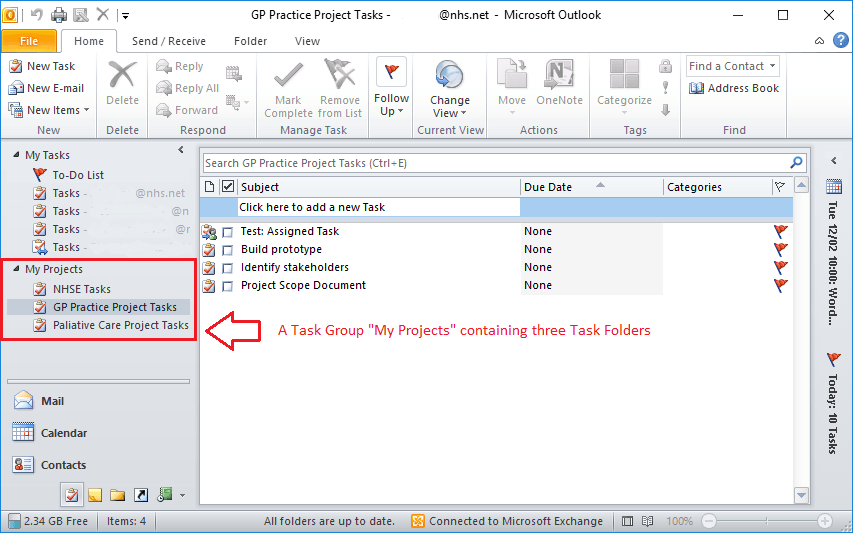Set High Importance exclamation icon
Screen dimensions: 853x533
pos(665,88)
